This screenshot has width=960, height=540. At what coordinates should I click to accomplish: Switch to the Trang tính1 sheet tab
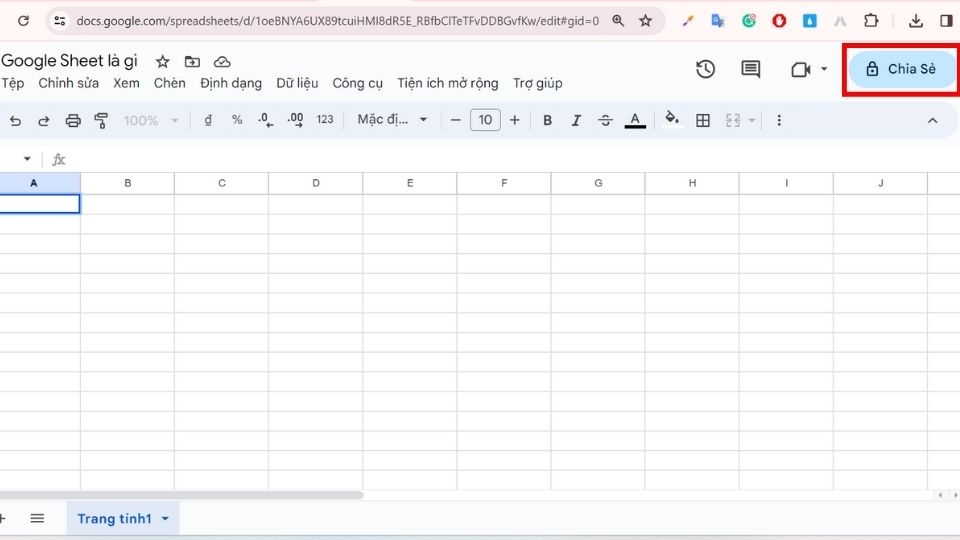tap(114, 519)
